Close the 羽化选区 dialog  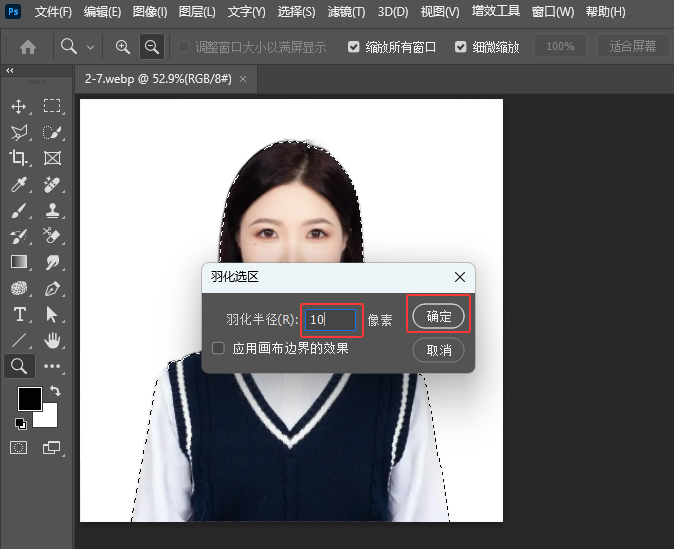[x=460, y=277]
